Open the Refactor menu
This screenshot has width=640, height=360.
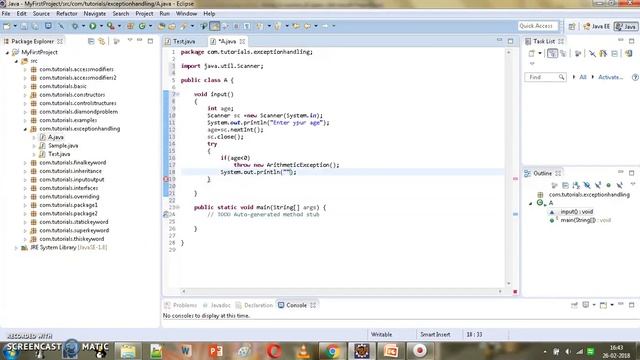(67, 13)
